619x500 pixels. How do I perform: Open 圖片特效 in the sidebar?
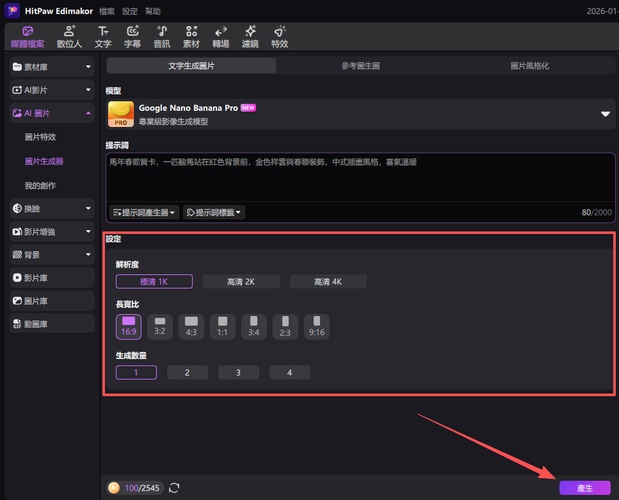click(40, 137)
